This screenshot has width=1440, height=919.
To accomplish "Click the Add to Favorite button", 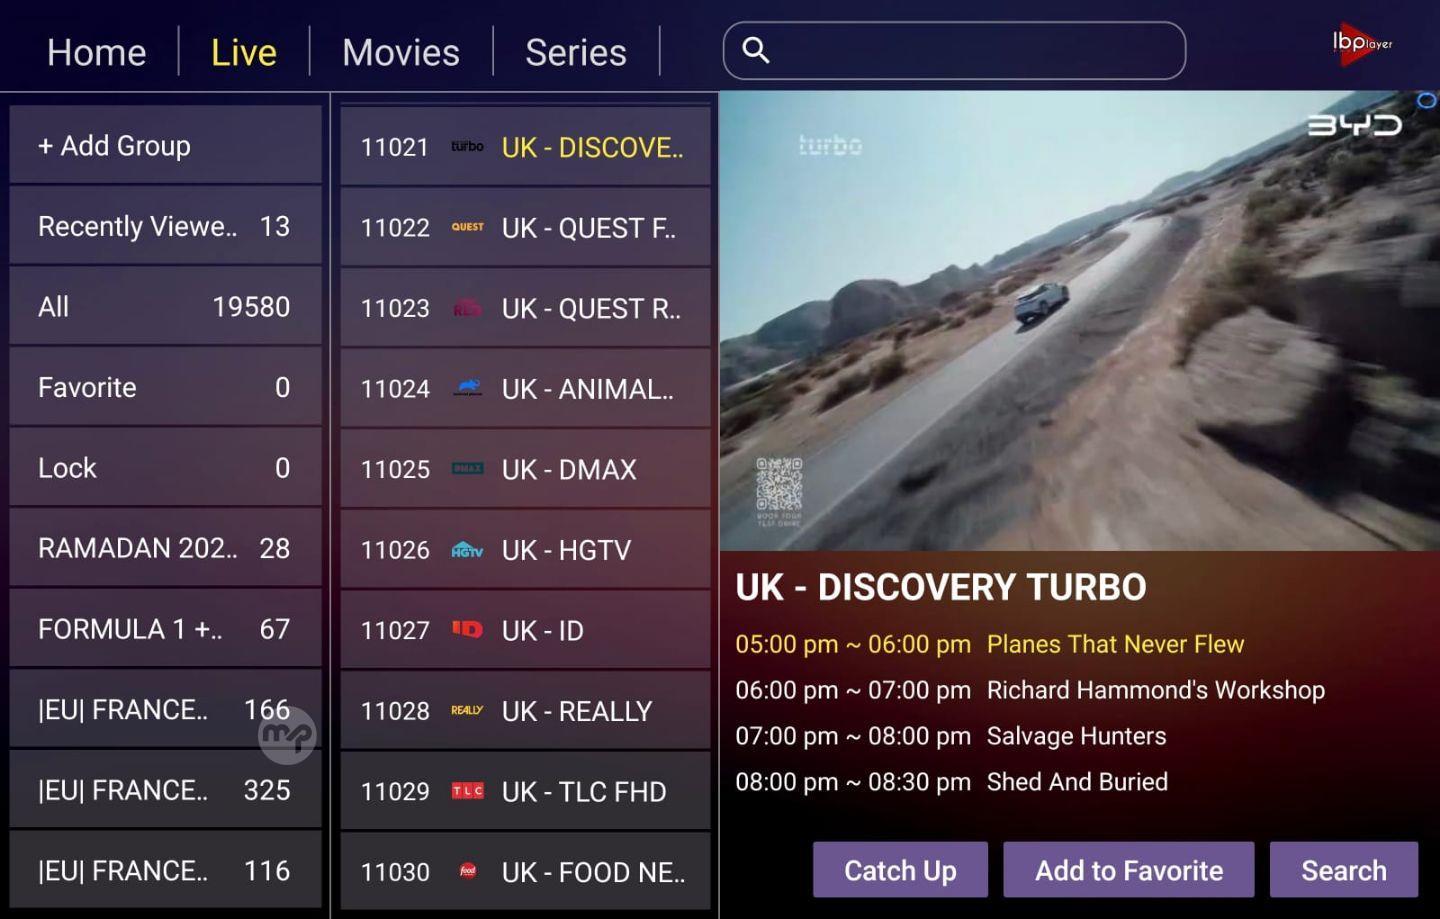I will 1129,870.
